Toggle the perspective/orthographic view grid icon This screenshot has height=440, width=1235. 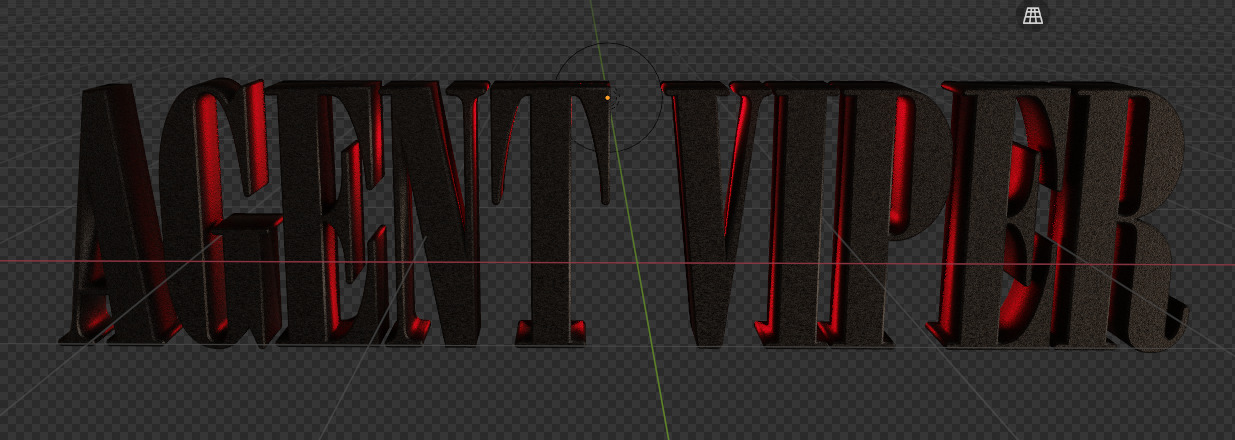[1033, 15]
